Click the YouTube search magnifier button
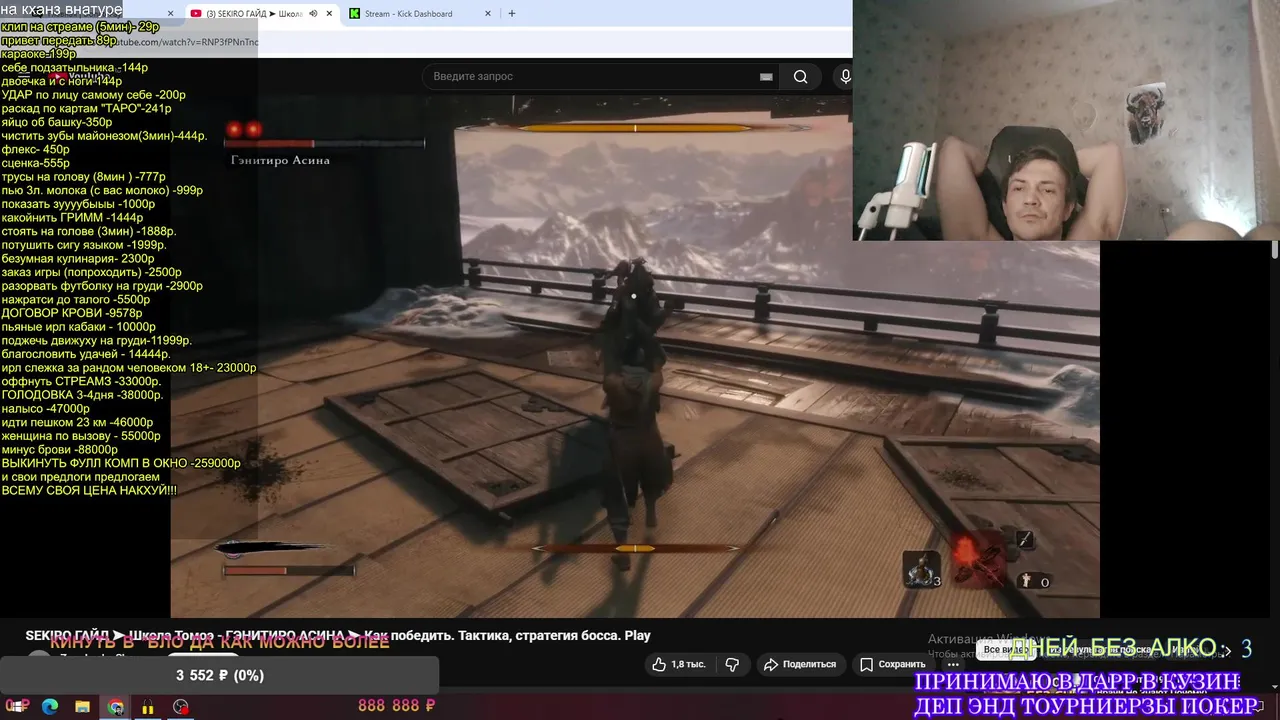 (x=800, y=77)
